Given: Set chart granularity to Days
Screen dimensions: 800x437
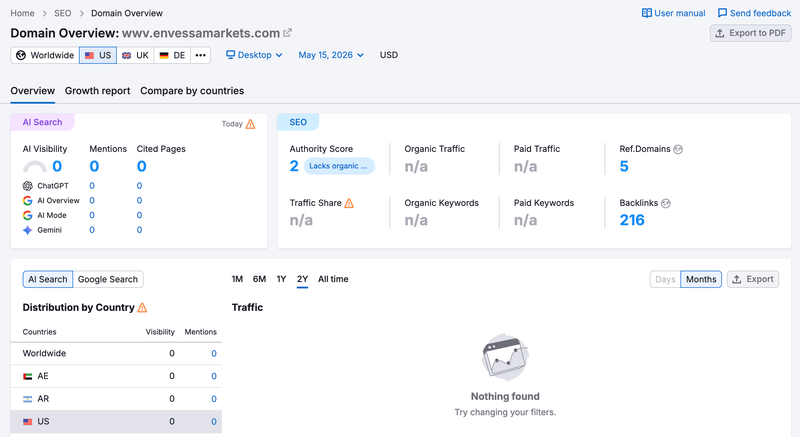Looking at the screenshot, I should click(665, 279).
